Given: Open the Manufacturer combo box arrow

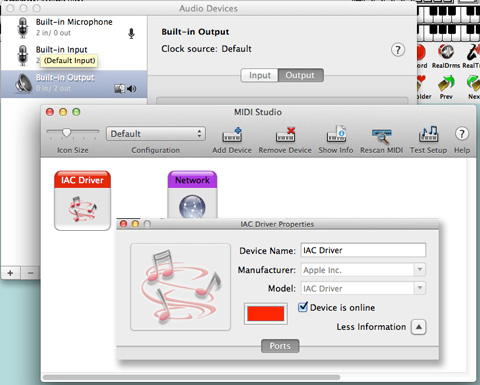Looking at the screenshot, I should [420, 269].
